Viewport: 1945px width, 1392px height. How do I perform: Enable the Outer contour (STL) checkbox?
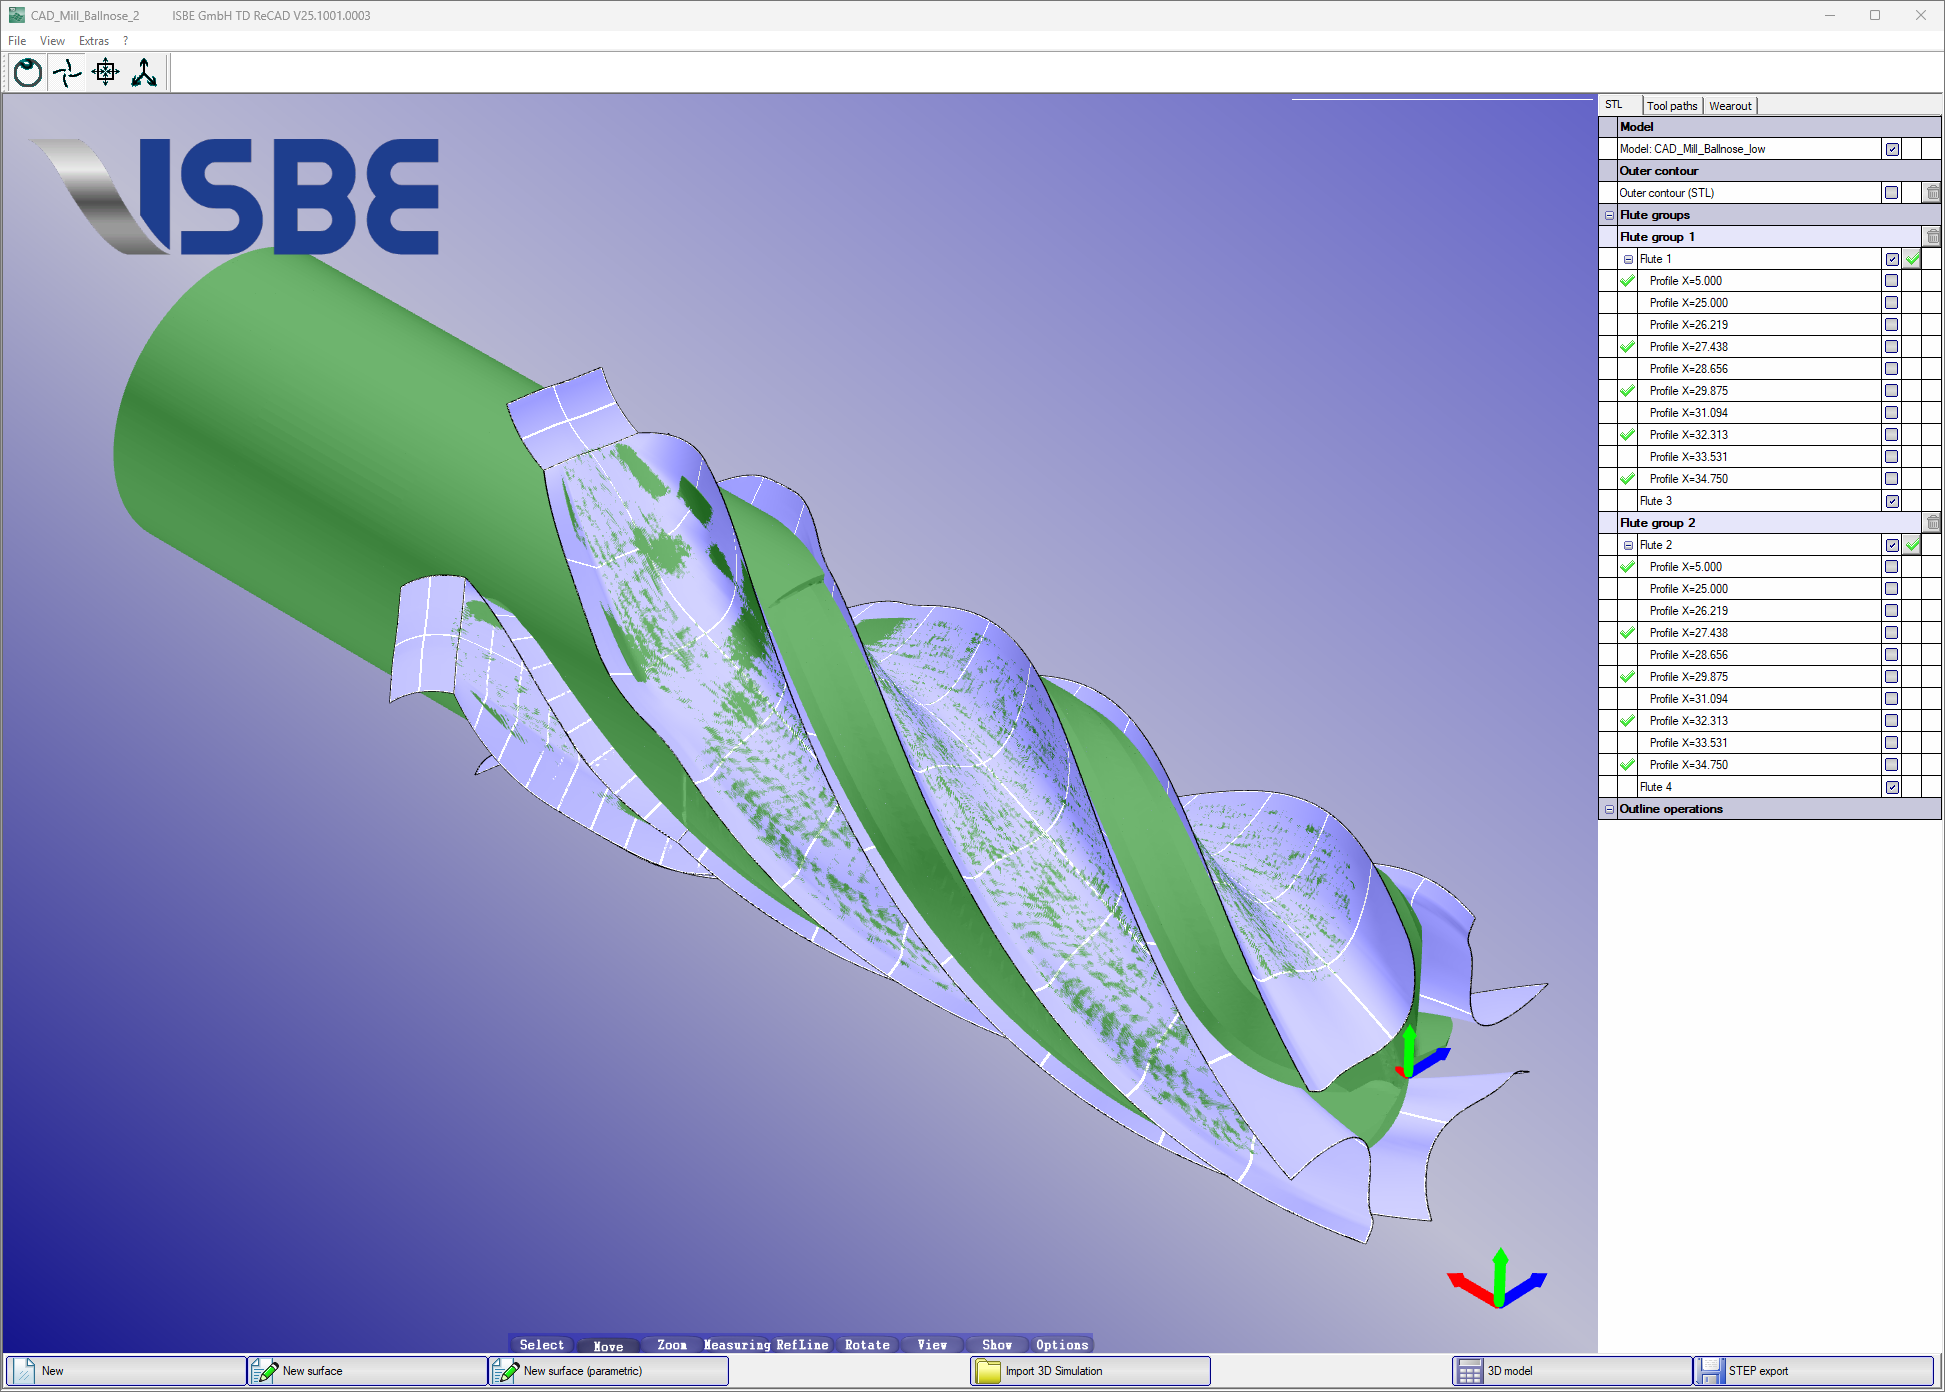(1892, 193)
